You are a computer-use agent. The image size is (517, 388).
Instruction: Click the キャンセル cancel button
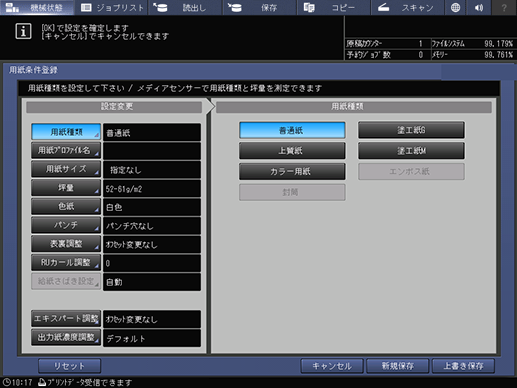click(332, 366)
